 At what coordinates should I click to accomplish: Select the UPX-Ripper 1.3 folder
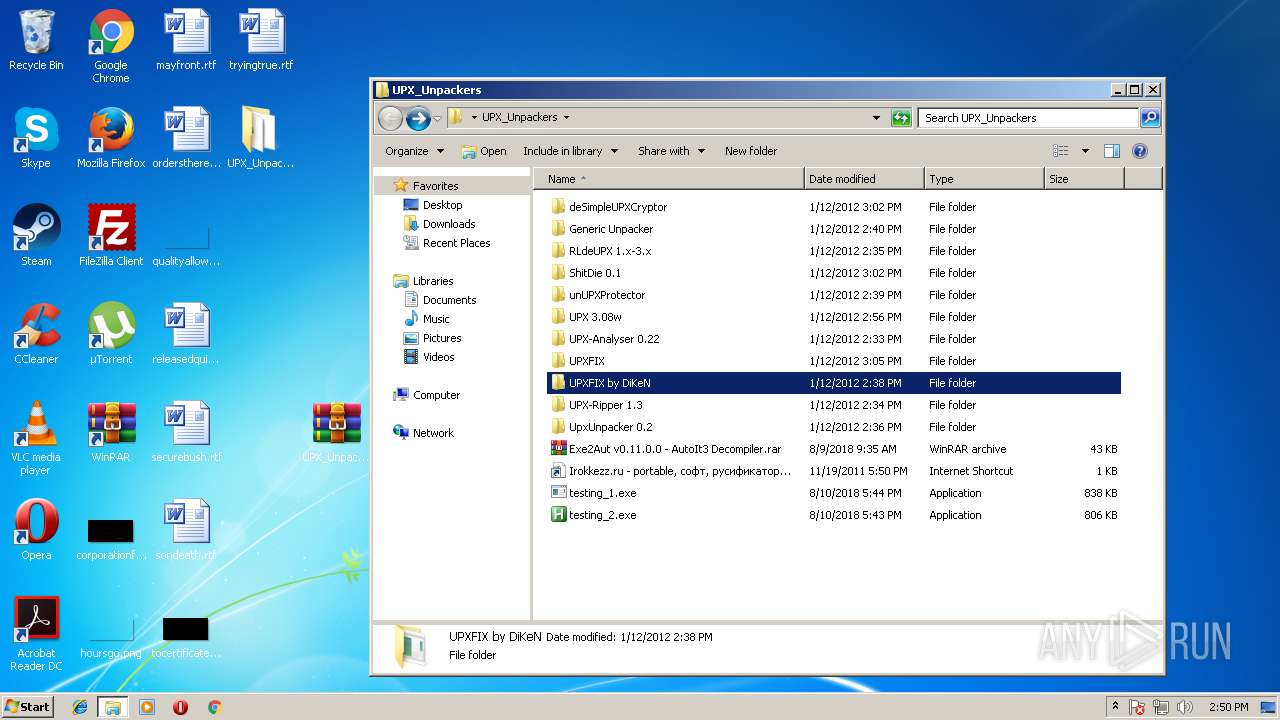(x=835, y=405)
